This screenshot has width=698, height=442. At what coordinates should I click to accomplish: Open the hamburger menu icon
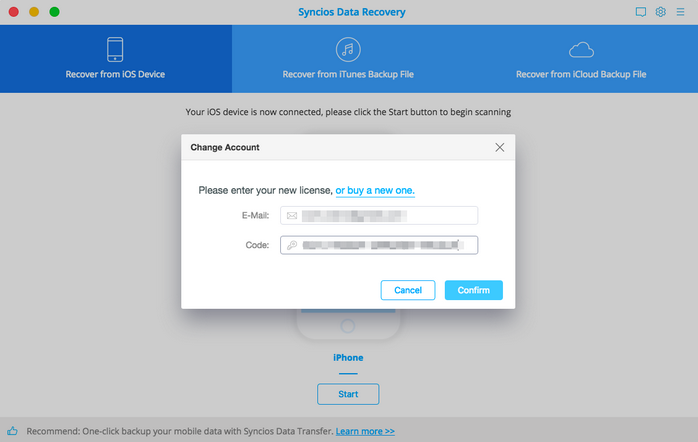(681, 12)
